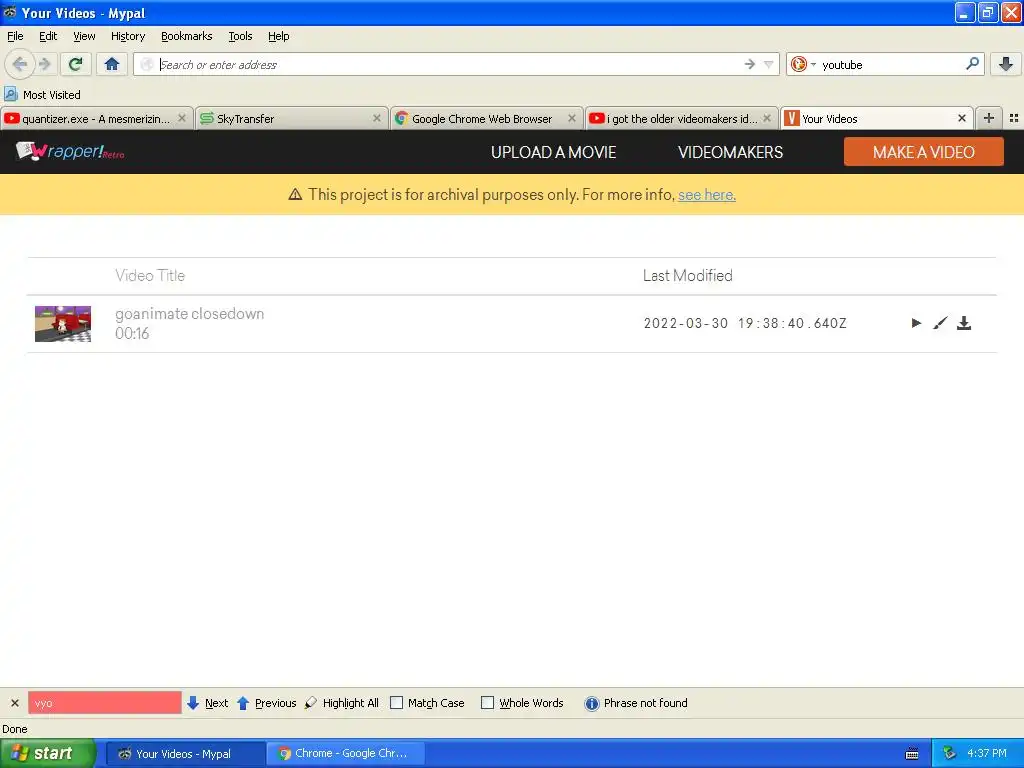1024x768 pixels.
Task: Download the goanimate closedown video
Action: (x=964, y=323)
